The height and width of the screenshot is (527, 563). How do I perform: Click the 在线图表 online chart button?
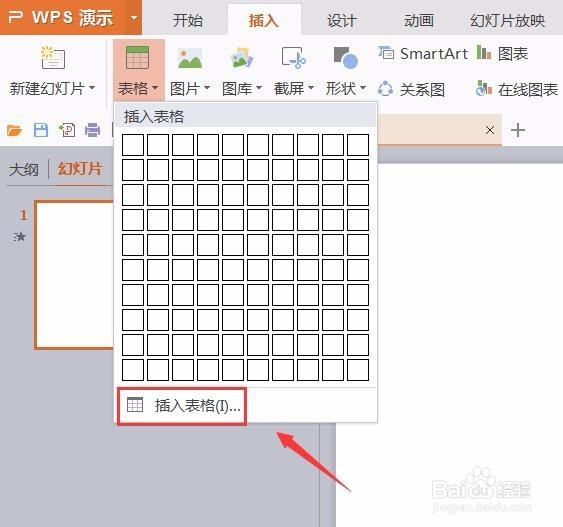[517, 89]
